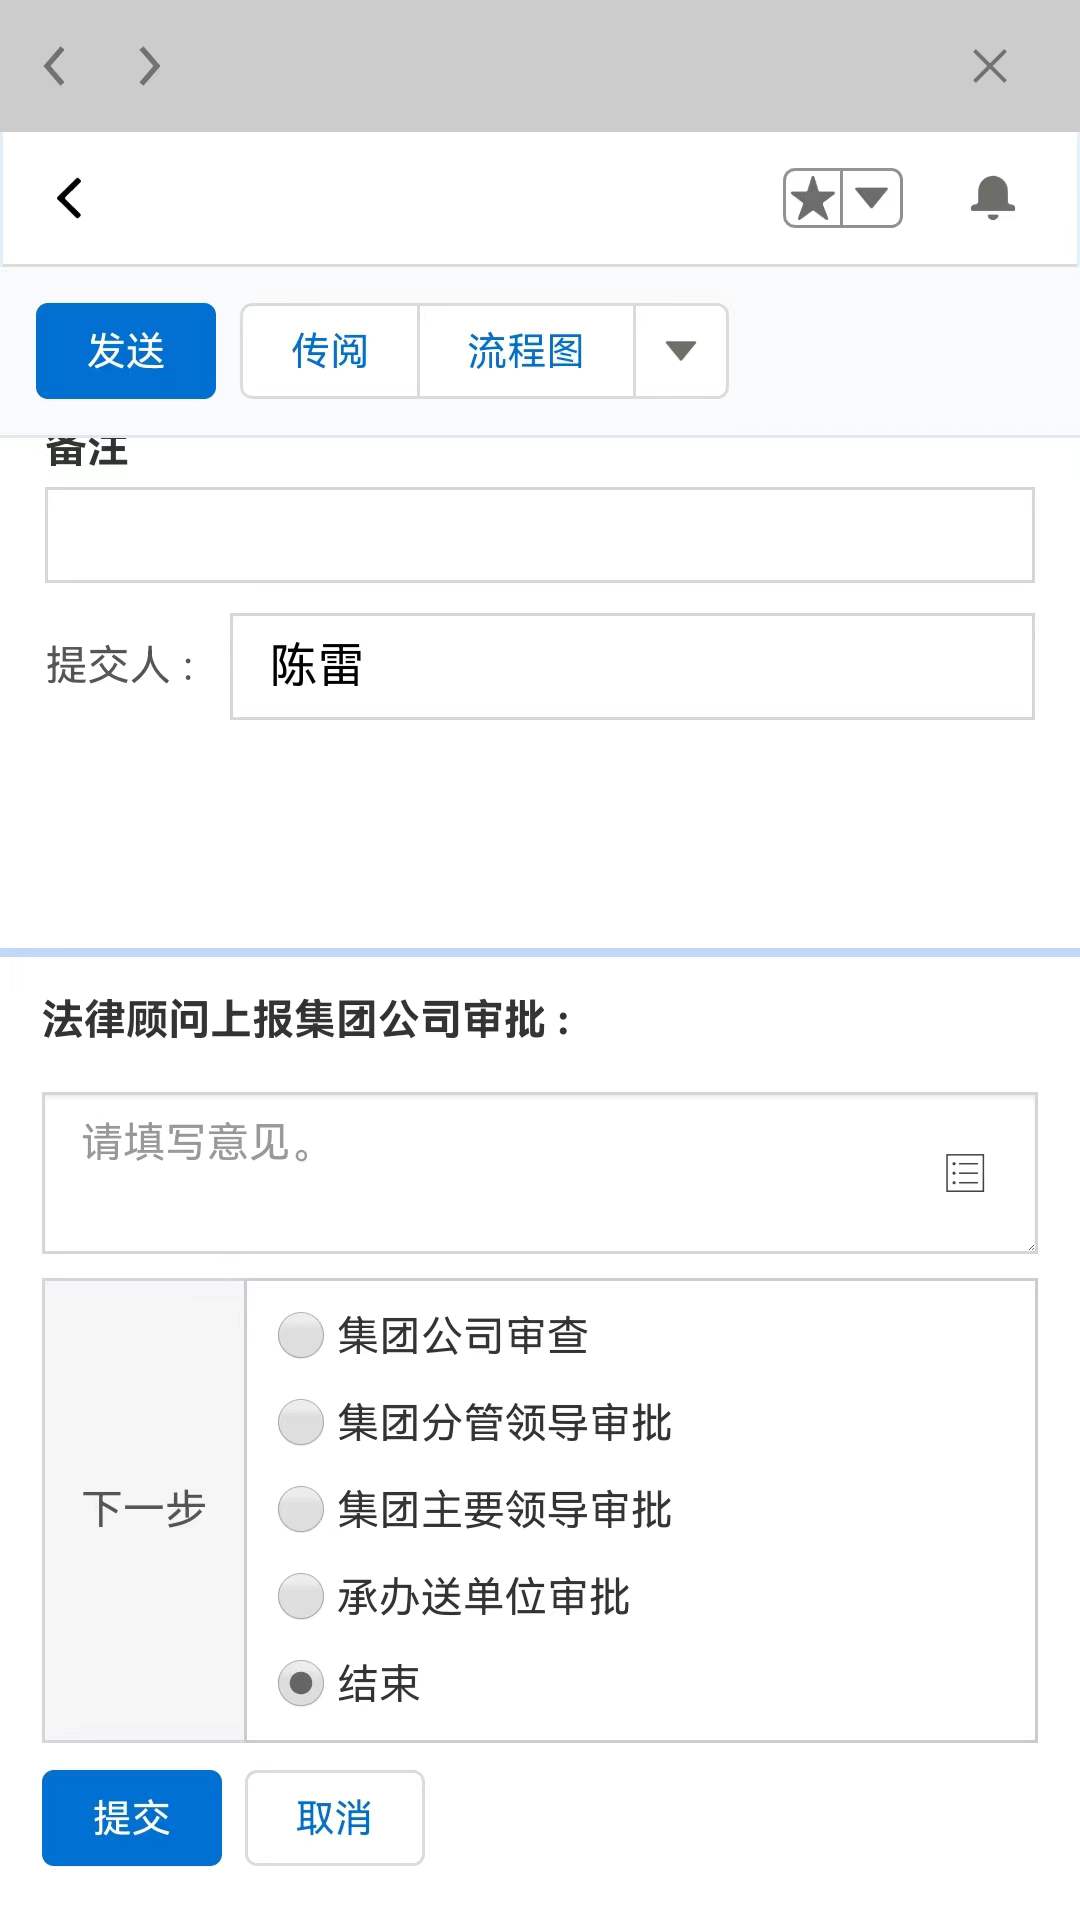Click the 发送 button

(x=125, y=351)
